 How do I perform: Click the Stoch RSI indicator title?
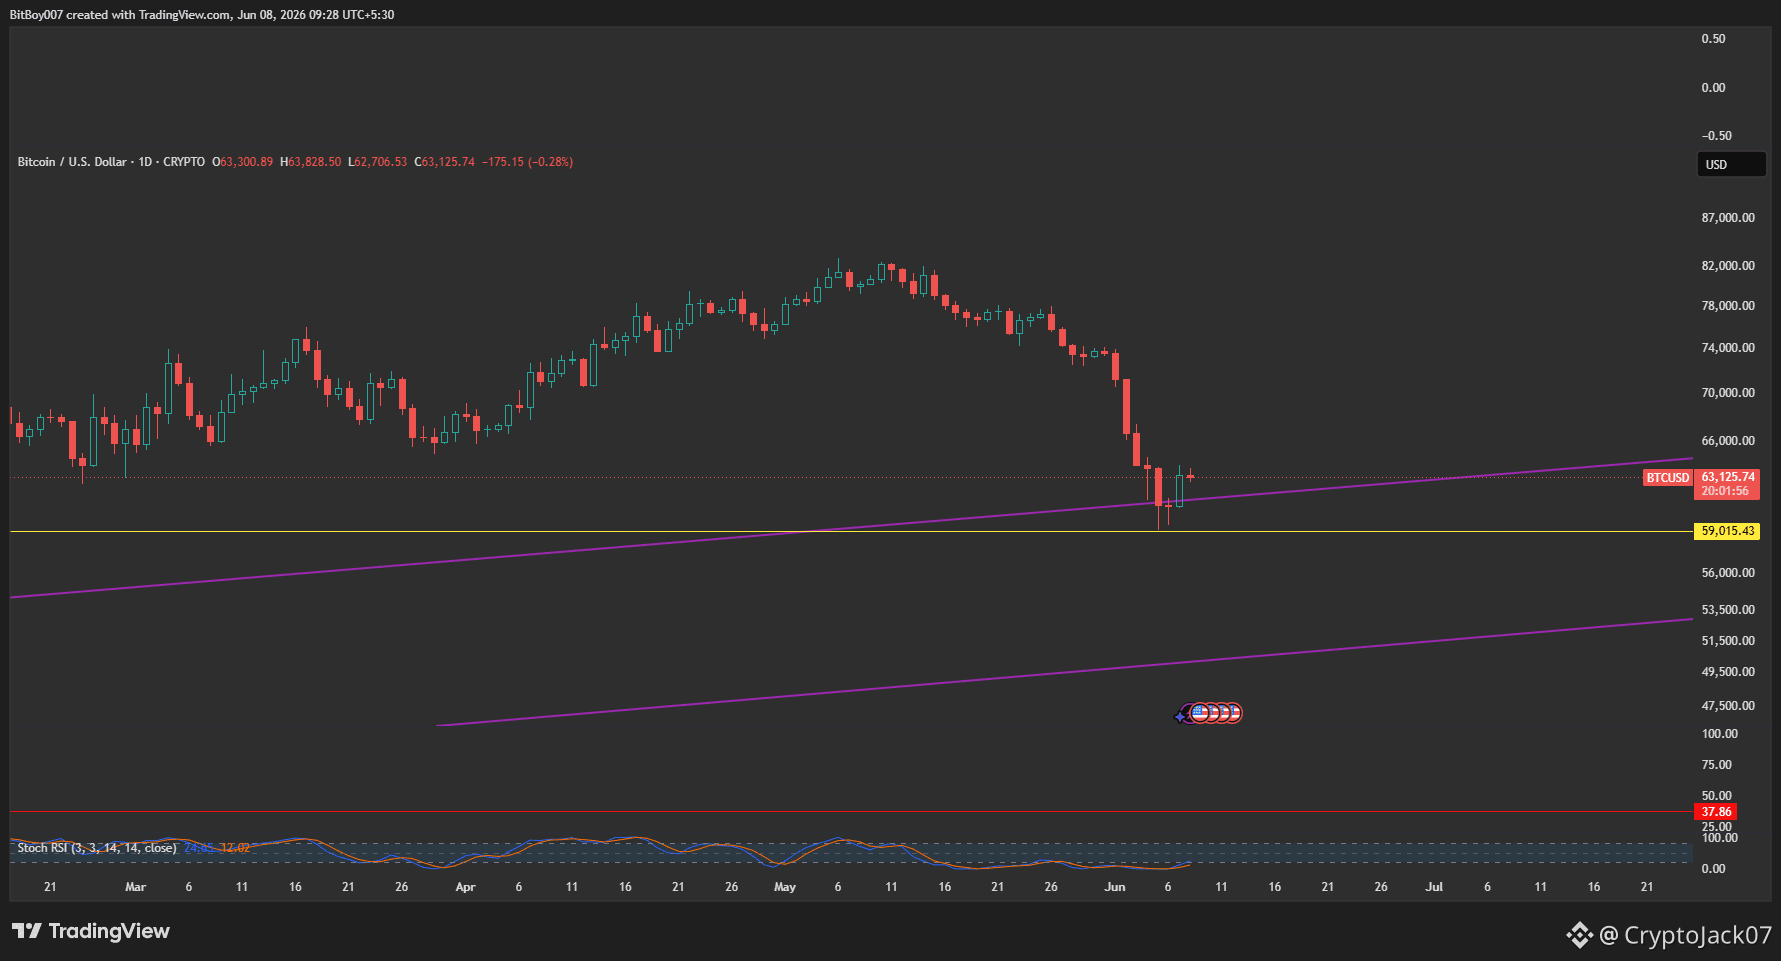point(97,848)
